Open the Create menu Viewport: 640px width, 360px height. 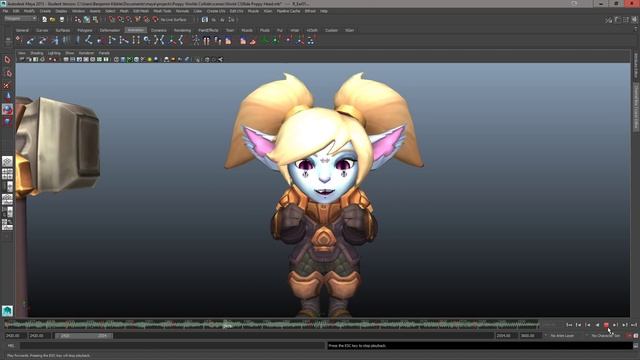pyautogui.click(x=45, y=11)
